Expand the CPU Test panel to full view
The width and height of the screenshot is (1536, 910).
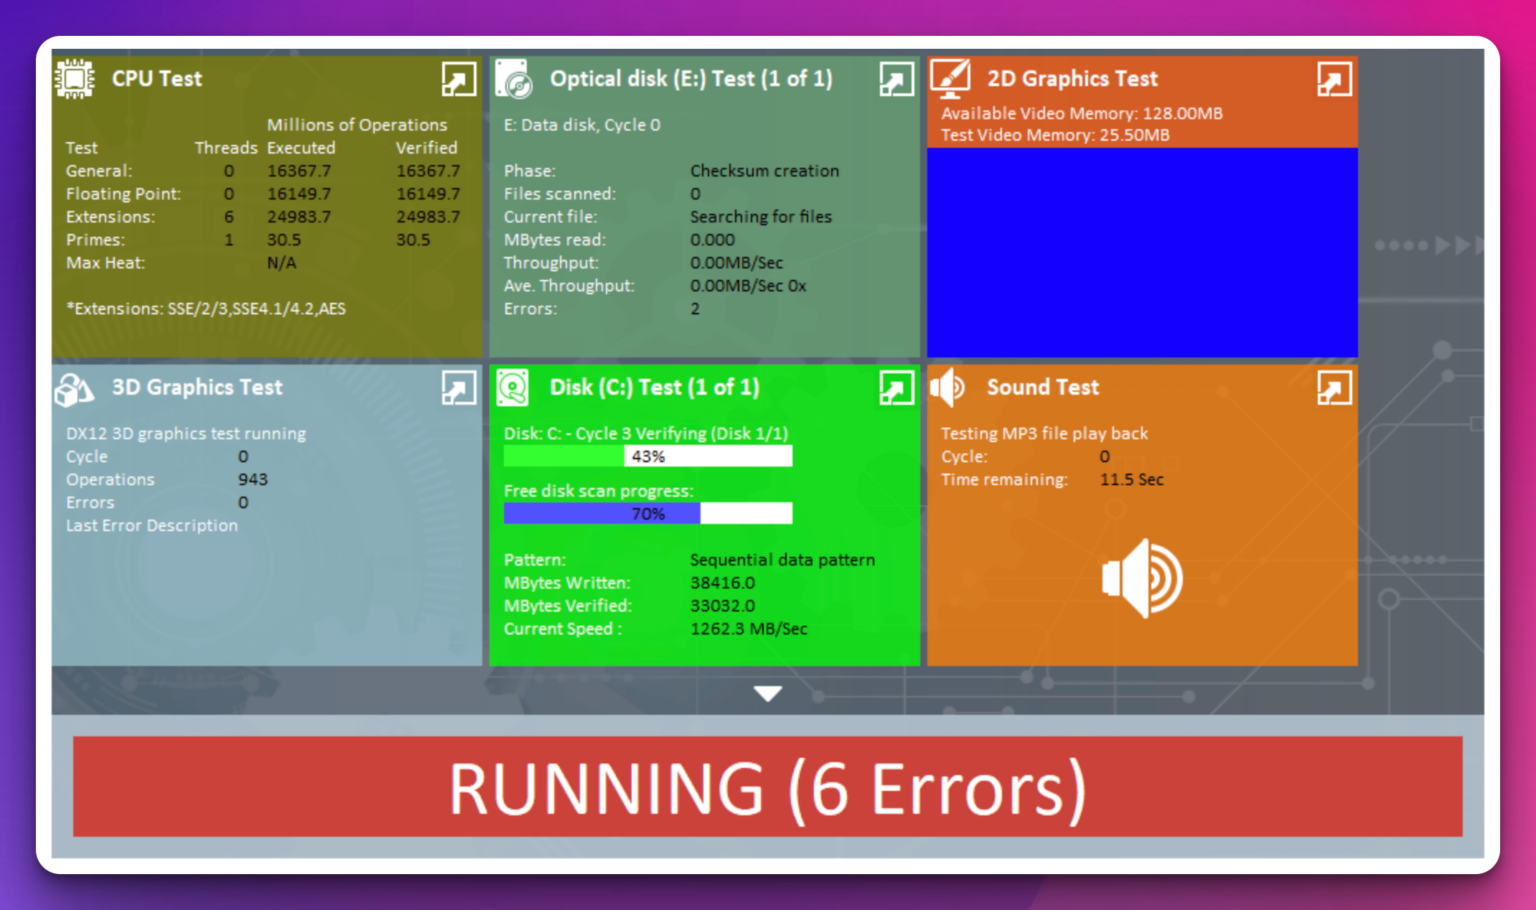click(x=459, y=79)
